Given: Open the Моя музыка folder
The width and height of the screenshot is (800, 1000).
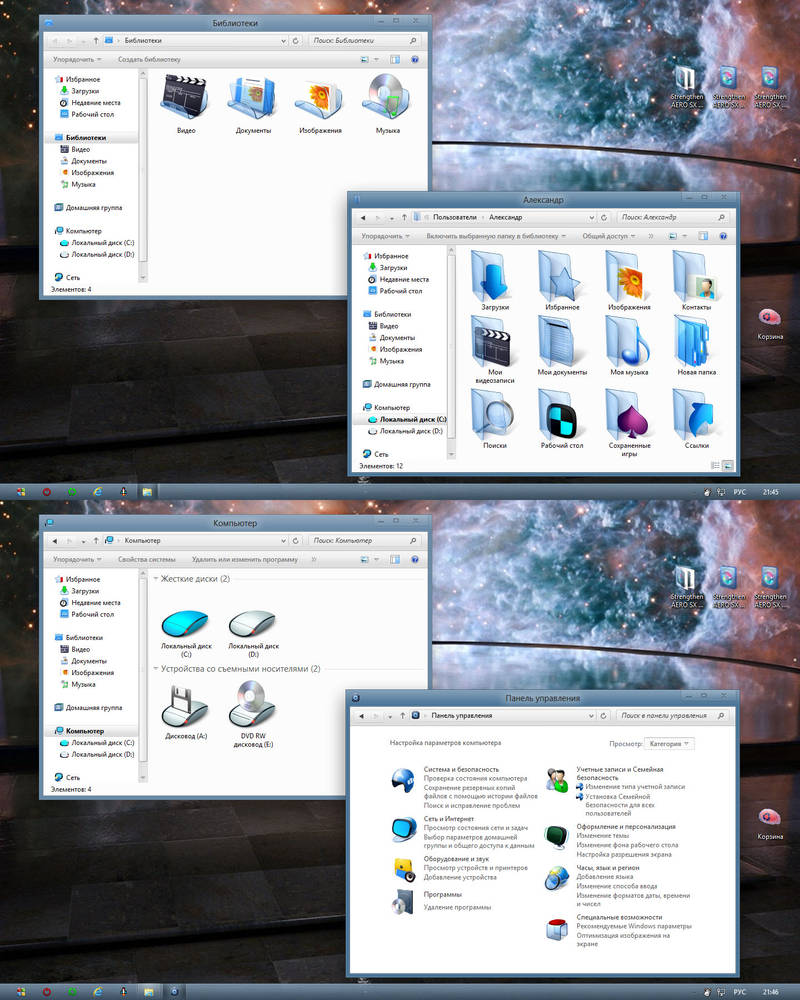Looking at the screenshot, I should [628, 345].
